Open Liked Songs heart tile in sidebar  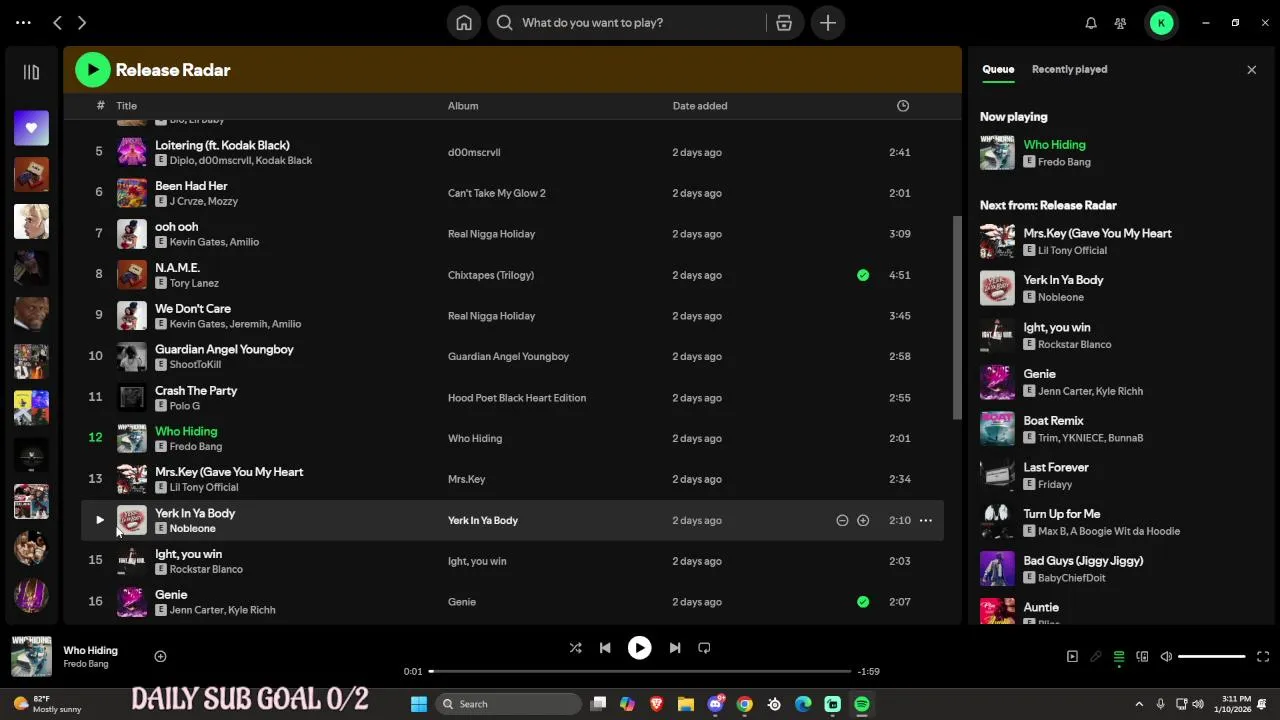click(31, 128)
